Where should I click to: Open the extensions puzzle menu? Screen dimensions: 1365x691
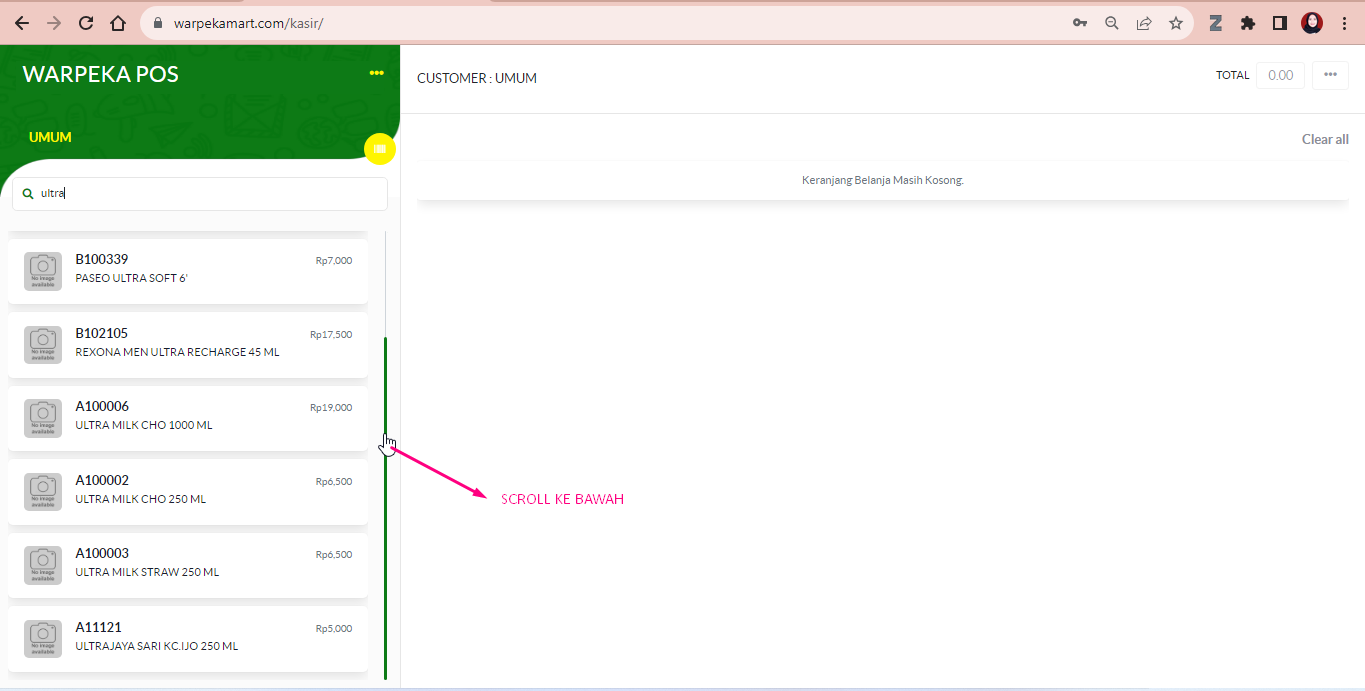point(1248,23)
